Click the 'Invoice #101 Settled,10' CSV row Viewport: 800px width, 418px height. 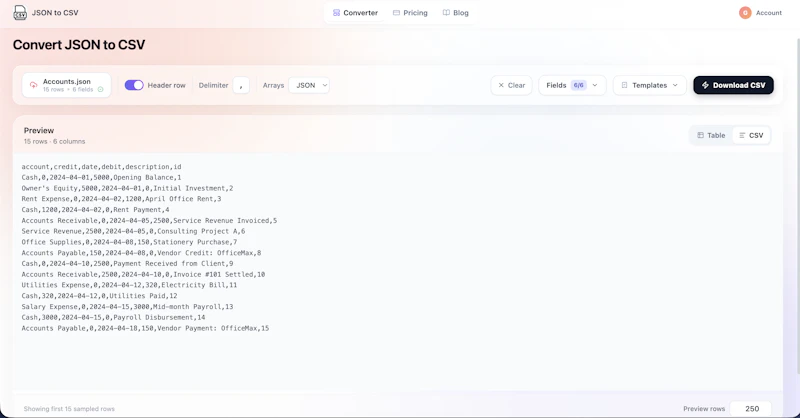pyautogui.click(x=143, y=274)
